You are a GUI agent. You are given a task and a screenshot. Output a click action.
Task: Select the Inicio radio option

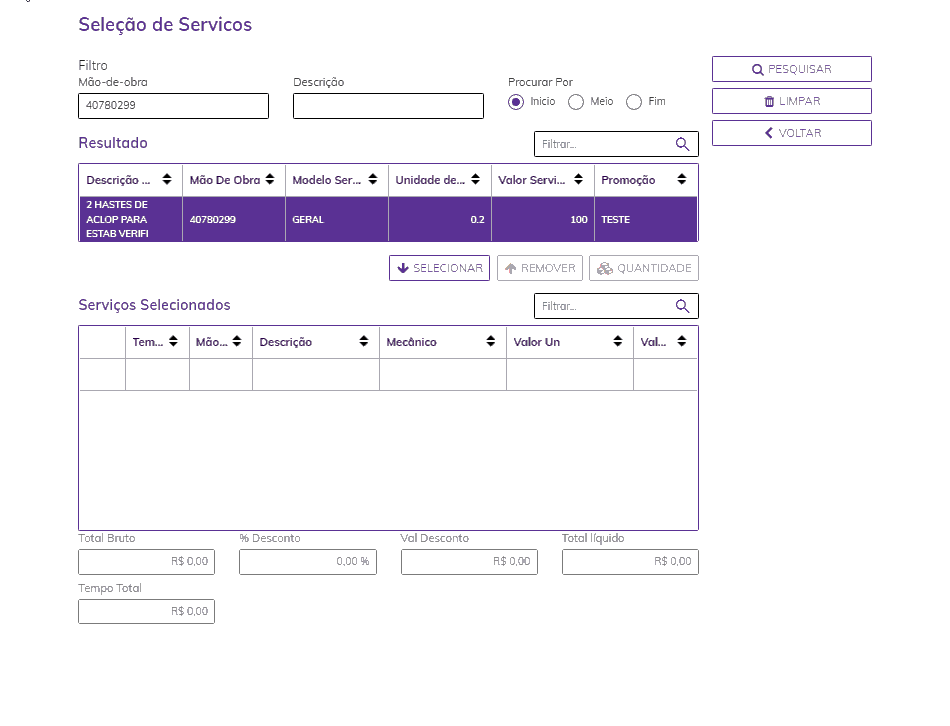[x=516, y=102]
